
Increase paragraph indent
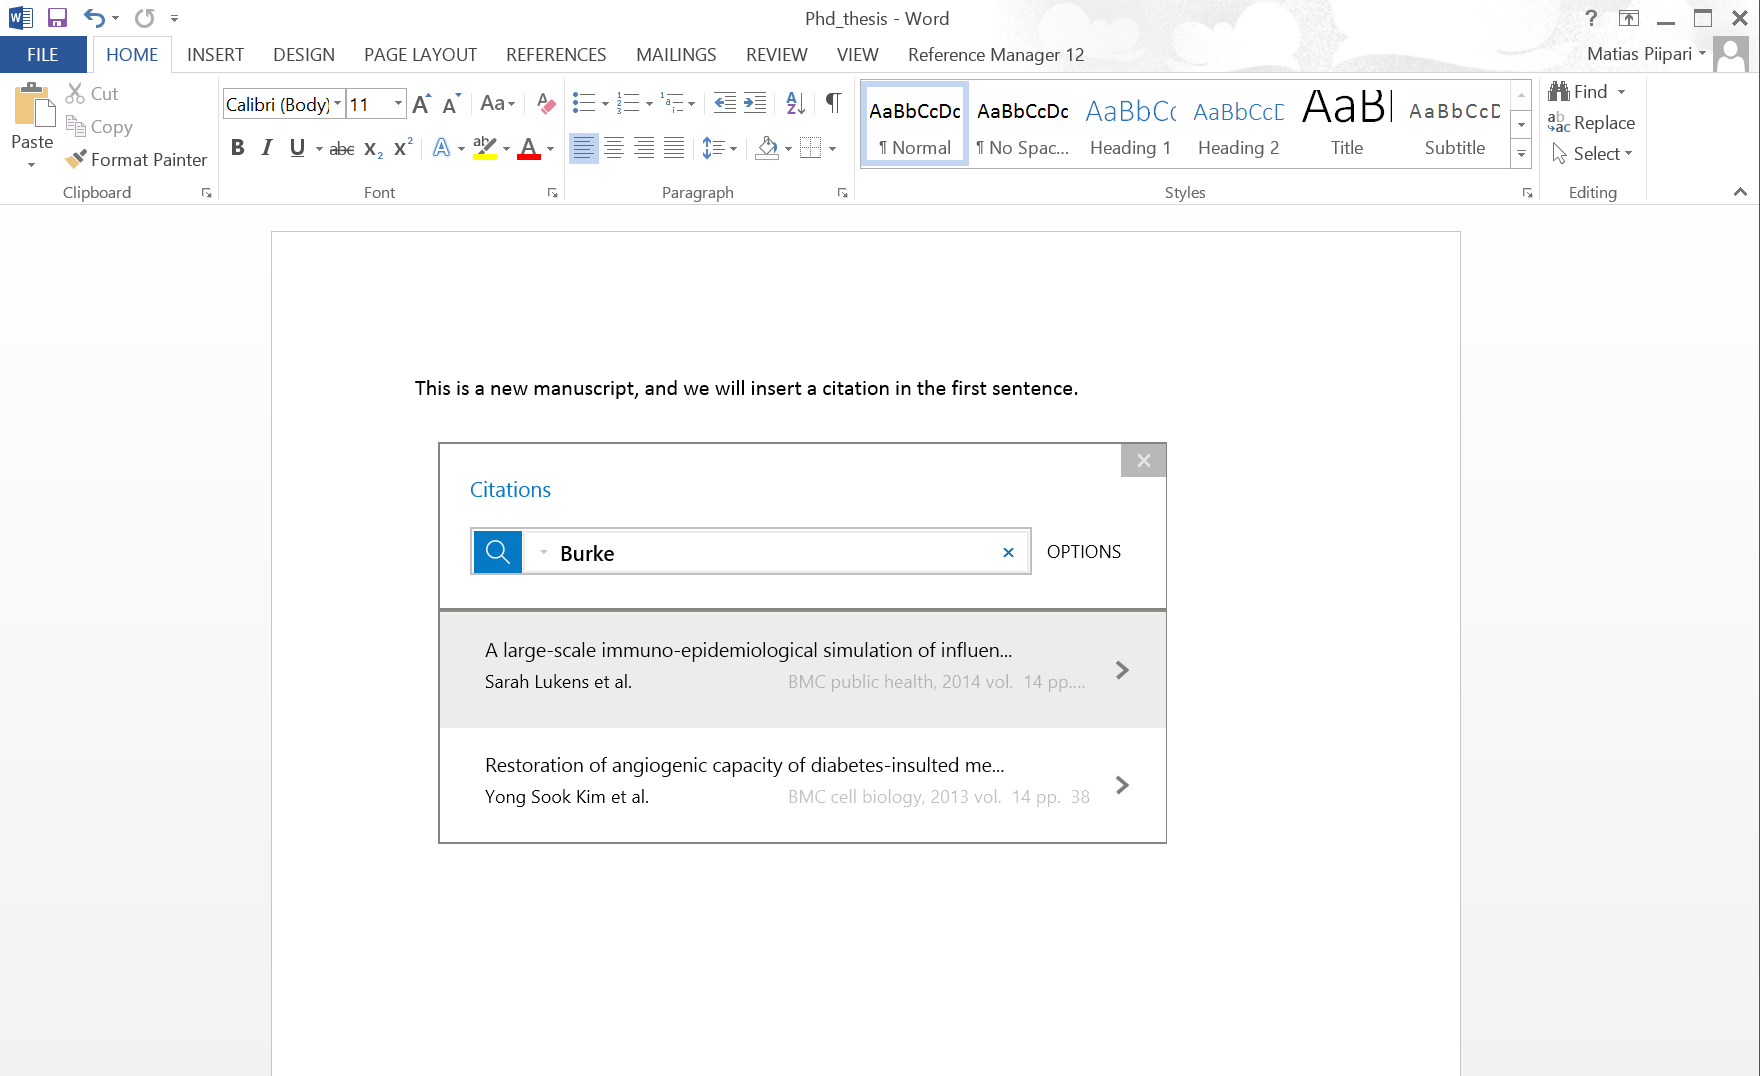tap(755, 103)
